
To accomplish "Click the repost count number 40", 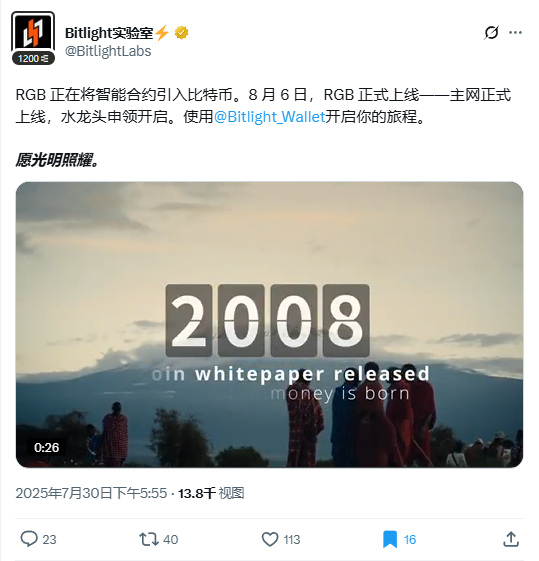I will [x=171, y=540].
